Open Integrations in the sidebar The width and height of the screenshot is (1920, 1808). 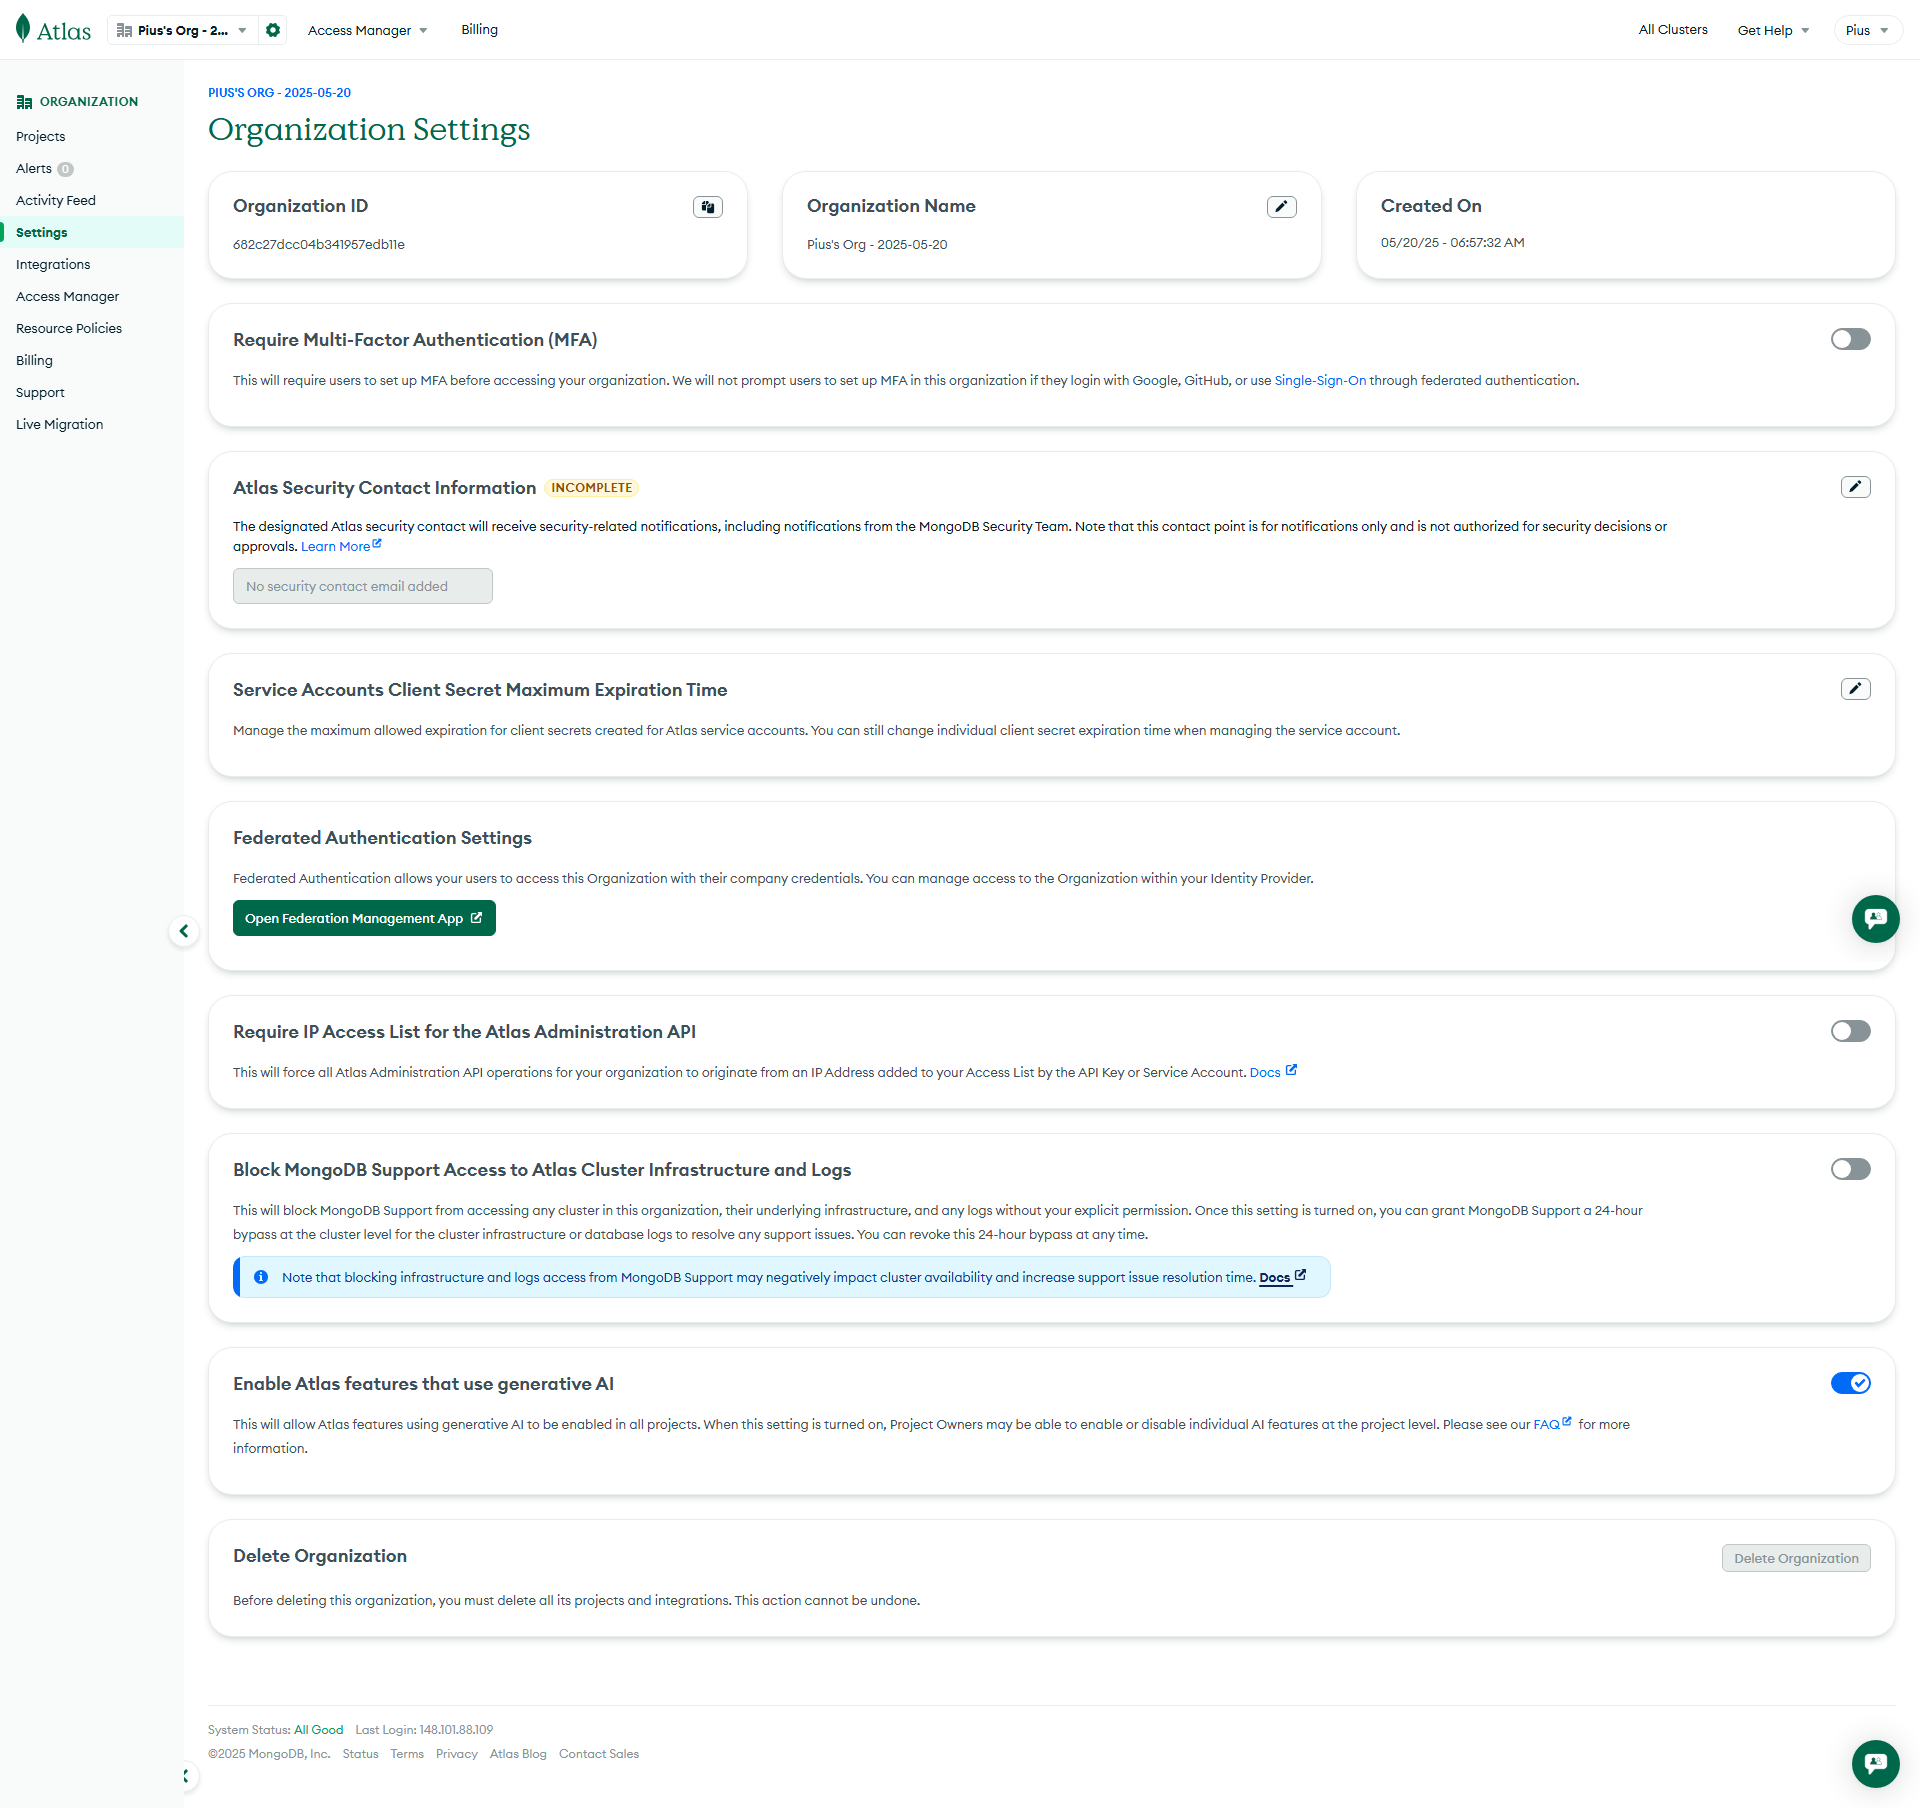click(53, 264)
